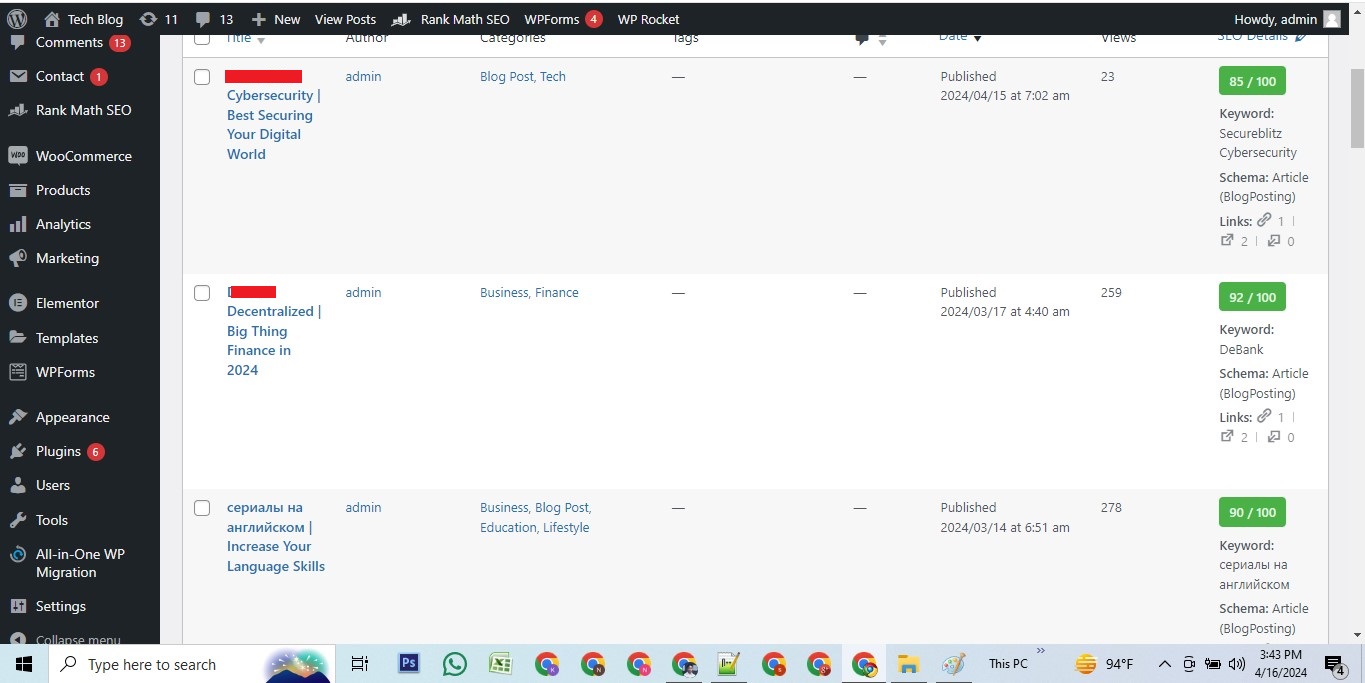Screen dimensions: 1365x683
Task: Open the сериалы на английском post
Action: 276,537
